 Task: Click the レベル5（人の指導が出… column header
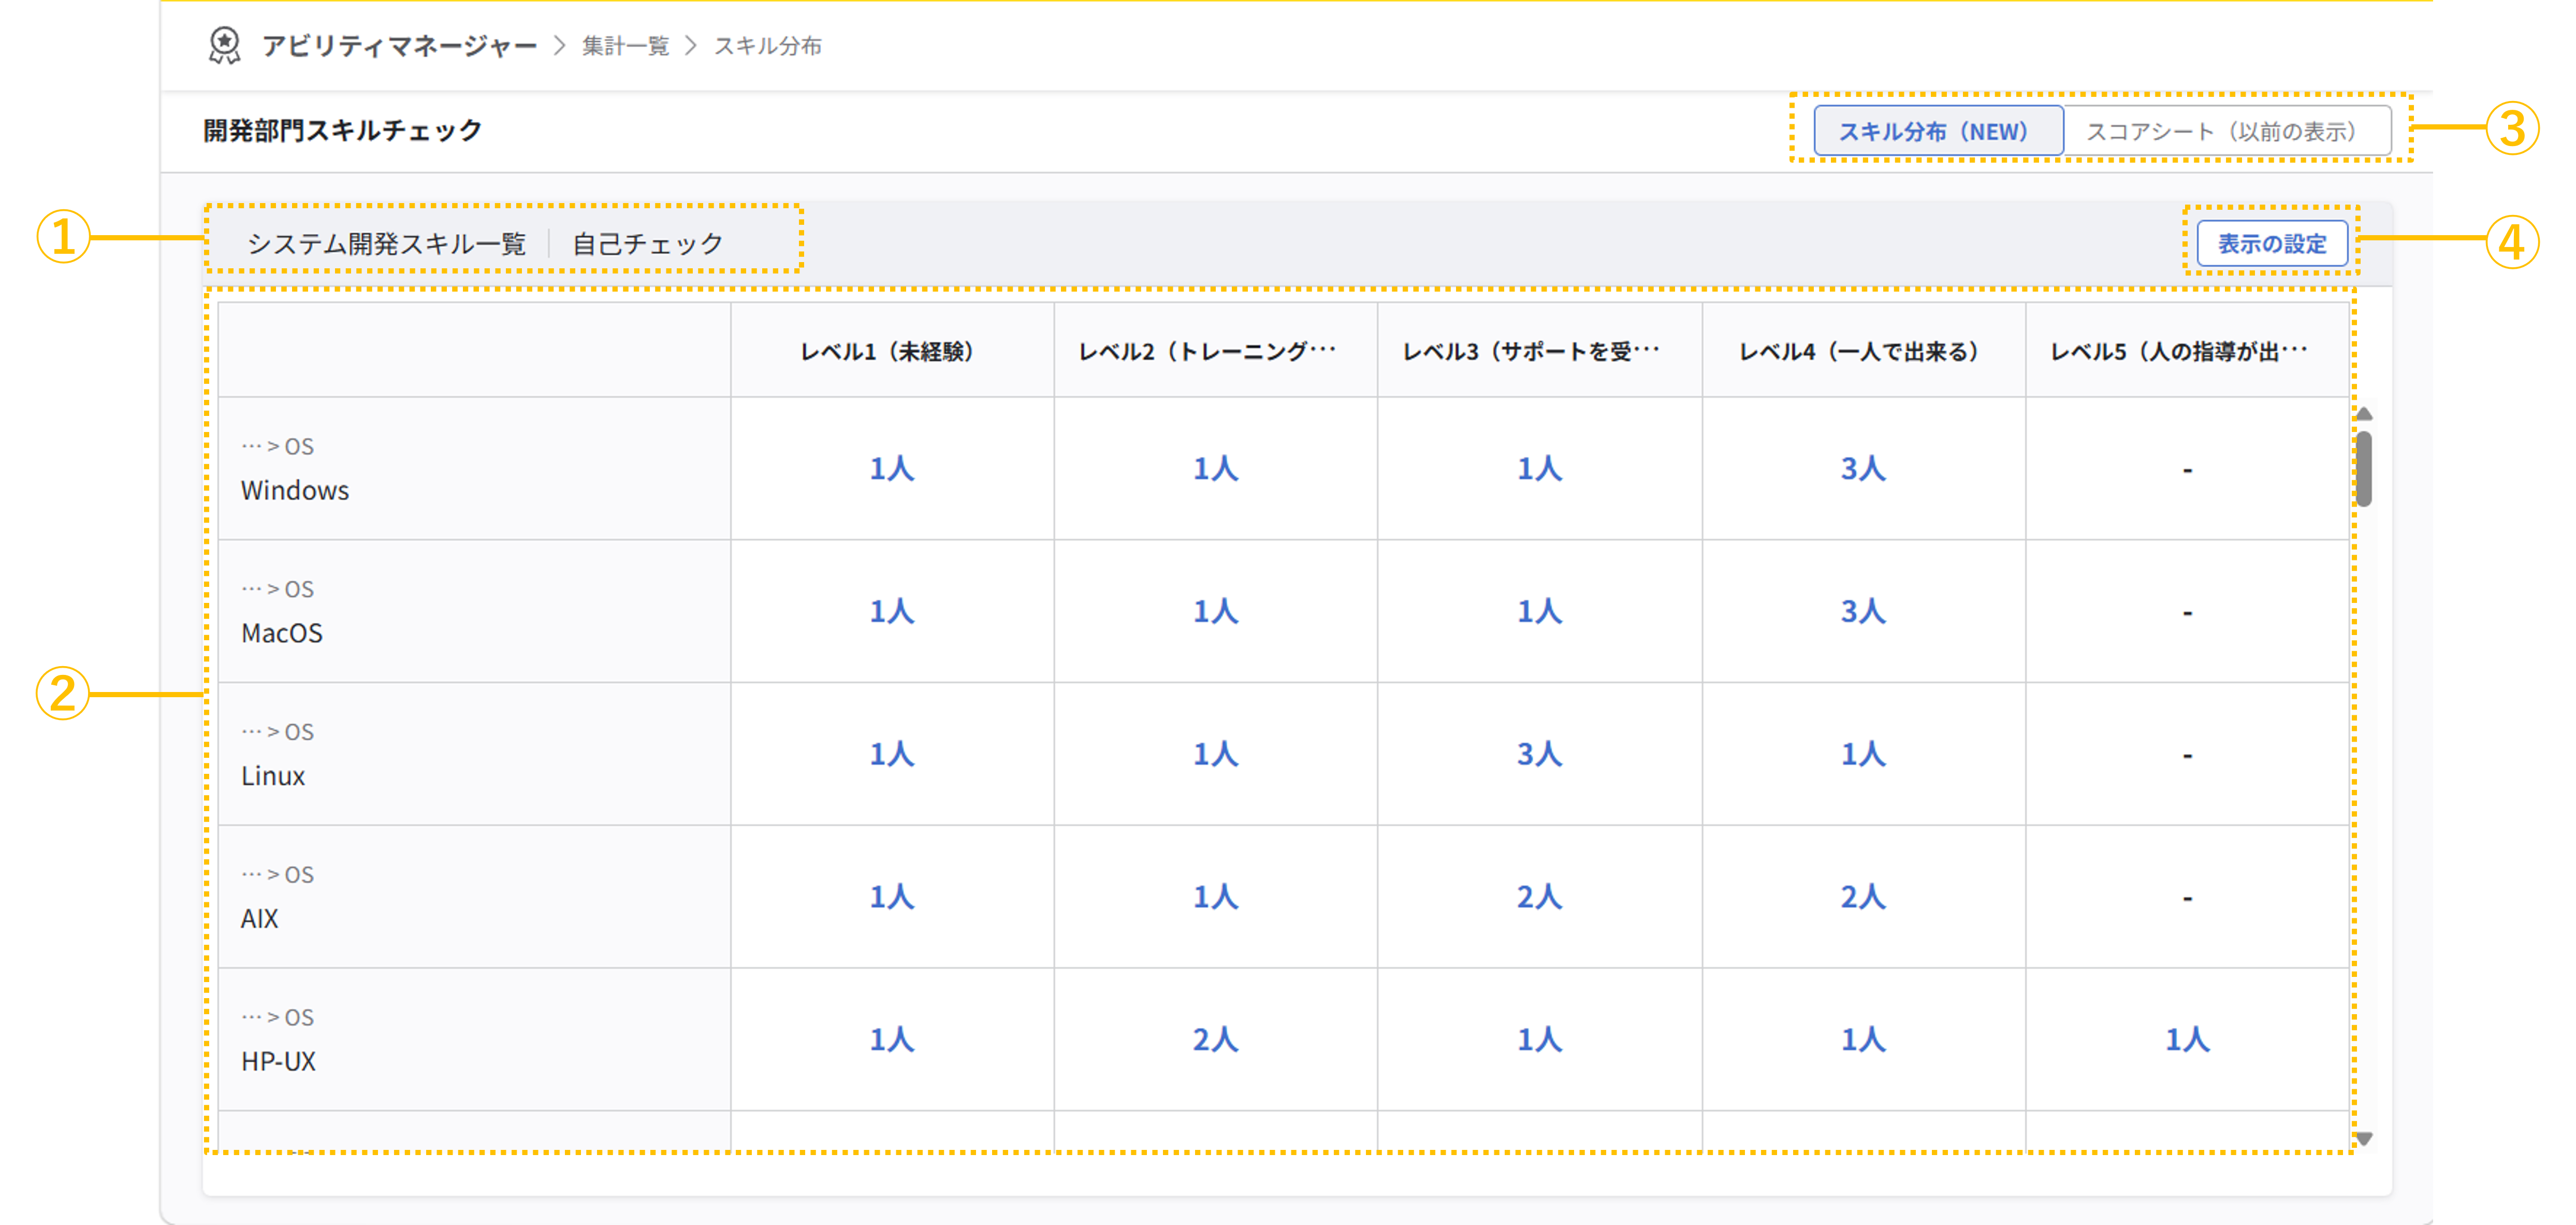(2187, 351)
